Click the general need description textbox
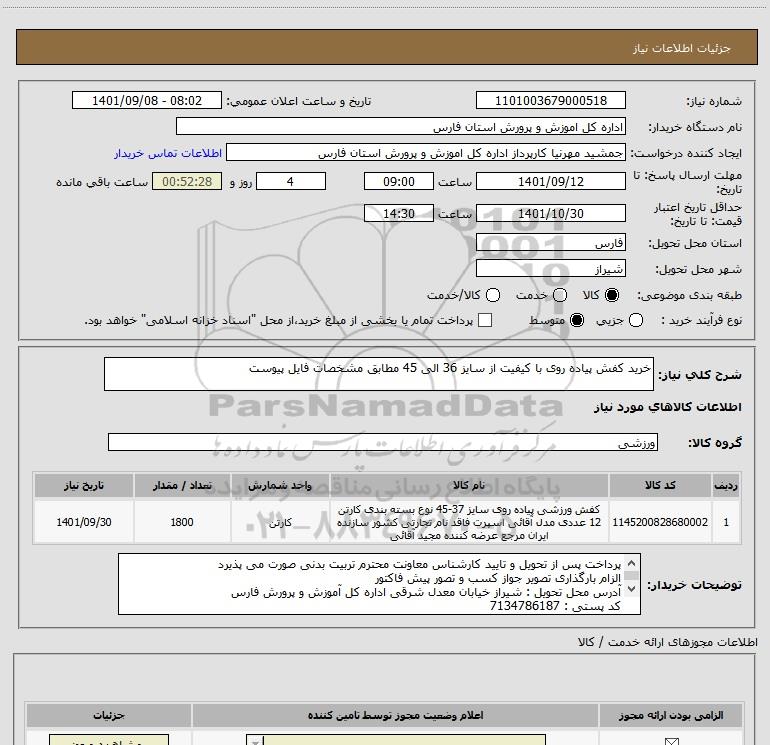The image size is (770, 745). tap(379, 374)
